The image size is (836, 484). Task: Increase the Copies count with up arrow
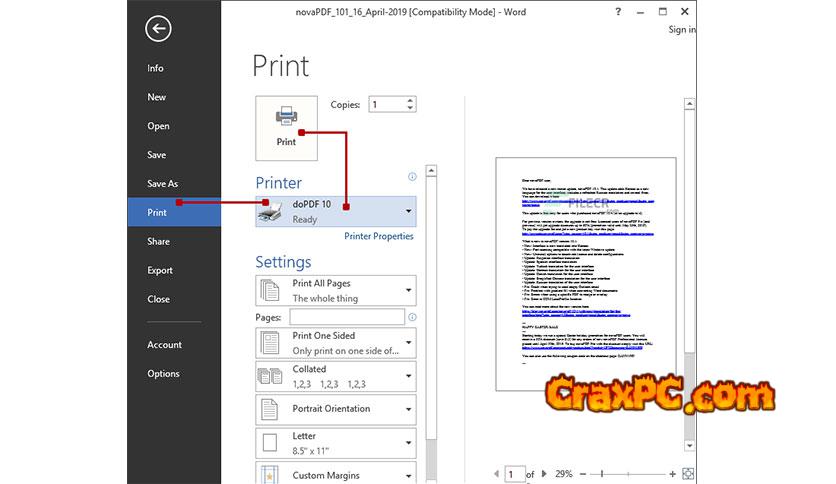(410, 100)
